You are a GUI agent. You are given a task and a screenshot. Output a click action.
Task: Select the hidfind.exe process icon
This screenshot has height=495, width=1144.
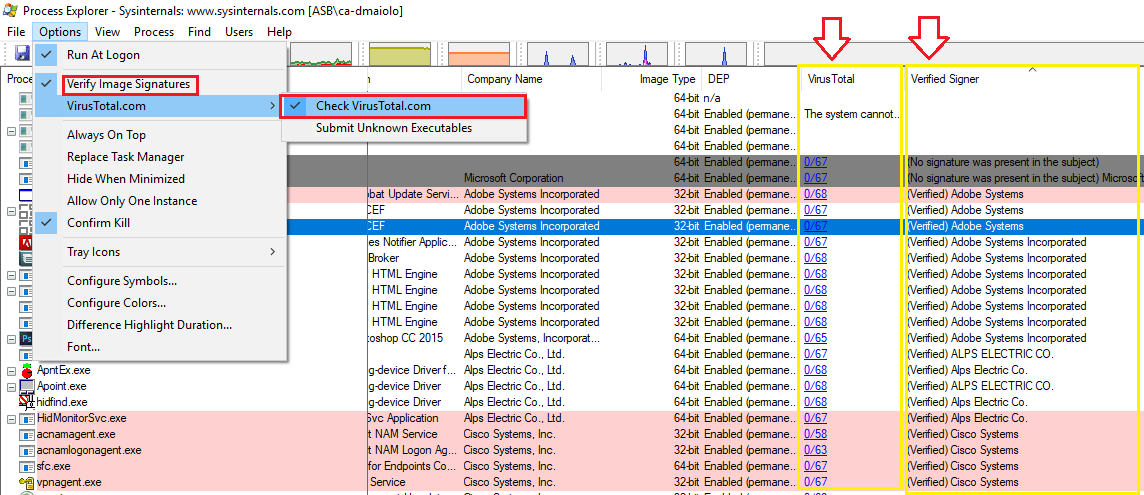click(x=26, y=402)
